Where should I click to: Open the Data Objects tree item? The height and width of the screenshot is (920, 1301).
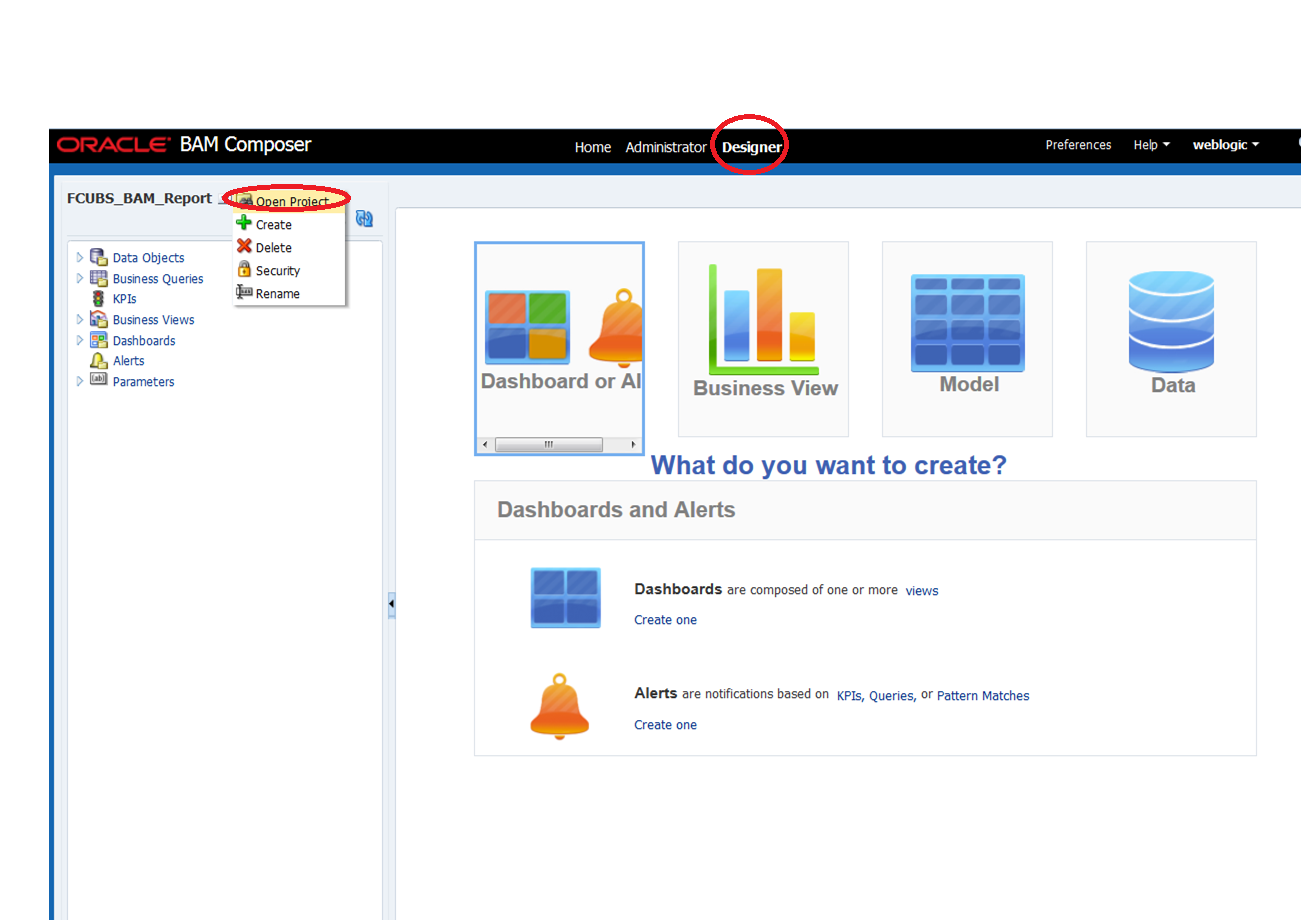point(148,258)
